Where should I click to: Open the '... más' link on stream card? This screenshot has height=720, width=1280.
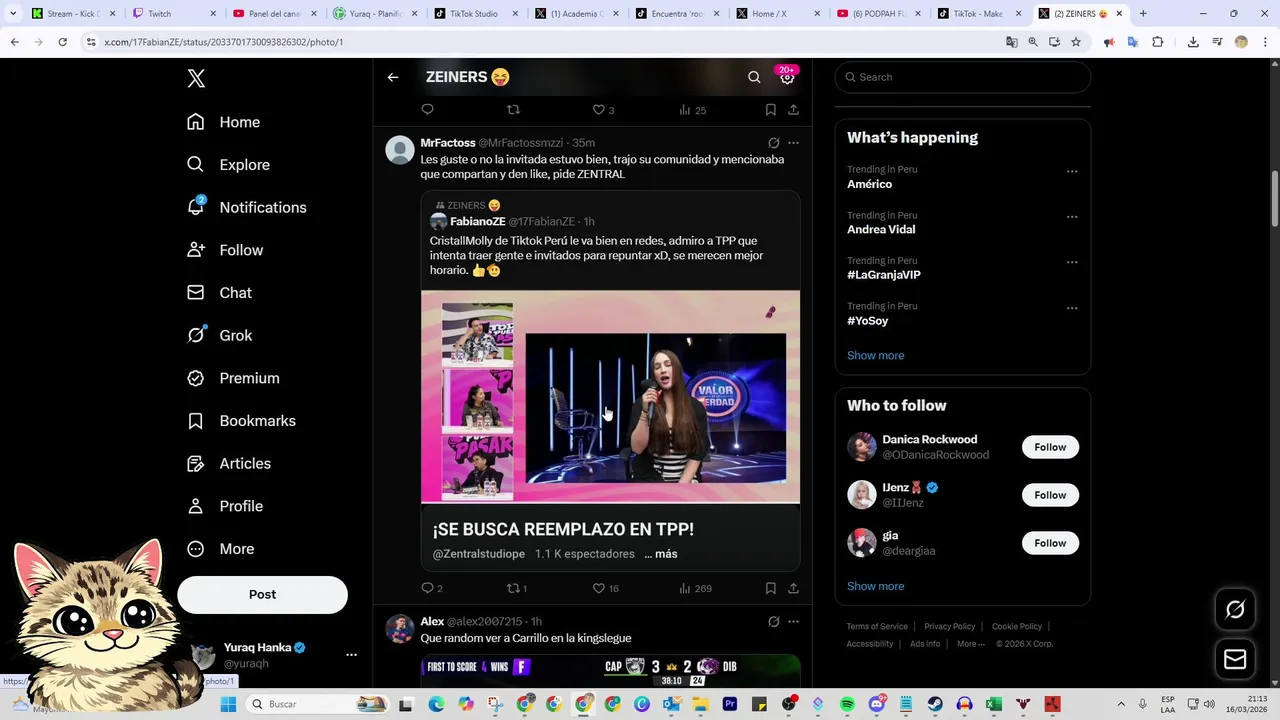[x=660, y=554]
